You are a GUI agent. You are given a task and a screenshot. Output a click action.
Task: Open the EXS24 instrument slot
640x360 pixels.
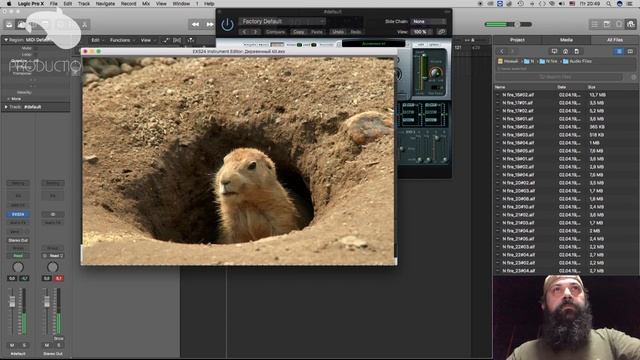tap(18, 214)
